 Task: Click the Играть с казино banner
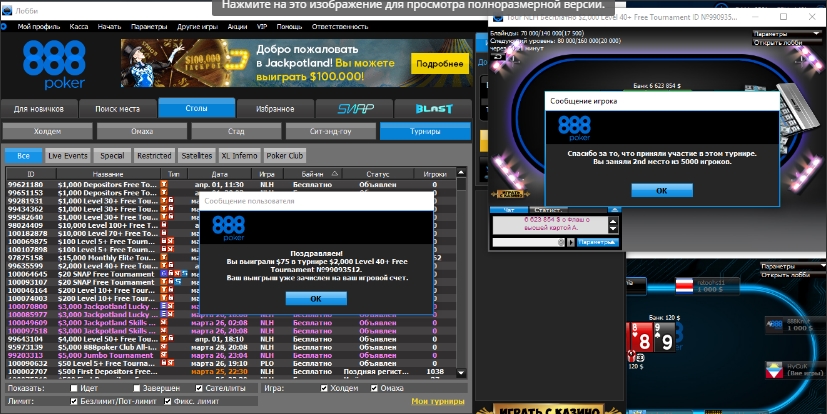[x=549, y=410]
